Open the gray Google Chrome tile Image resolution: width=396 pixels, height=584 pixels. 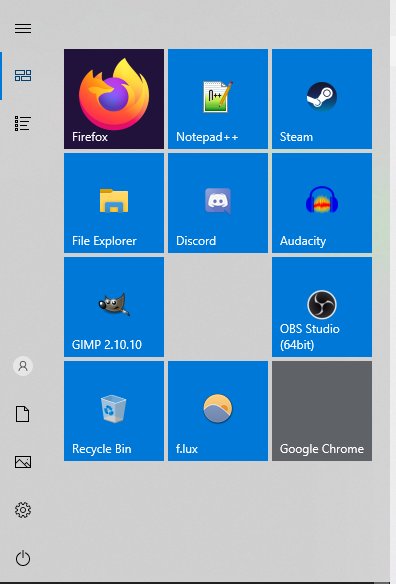(322, 411)
